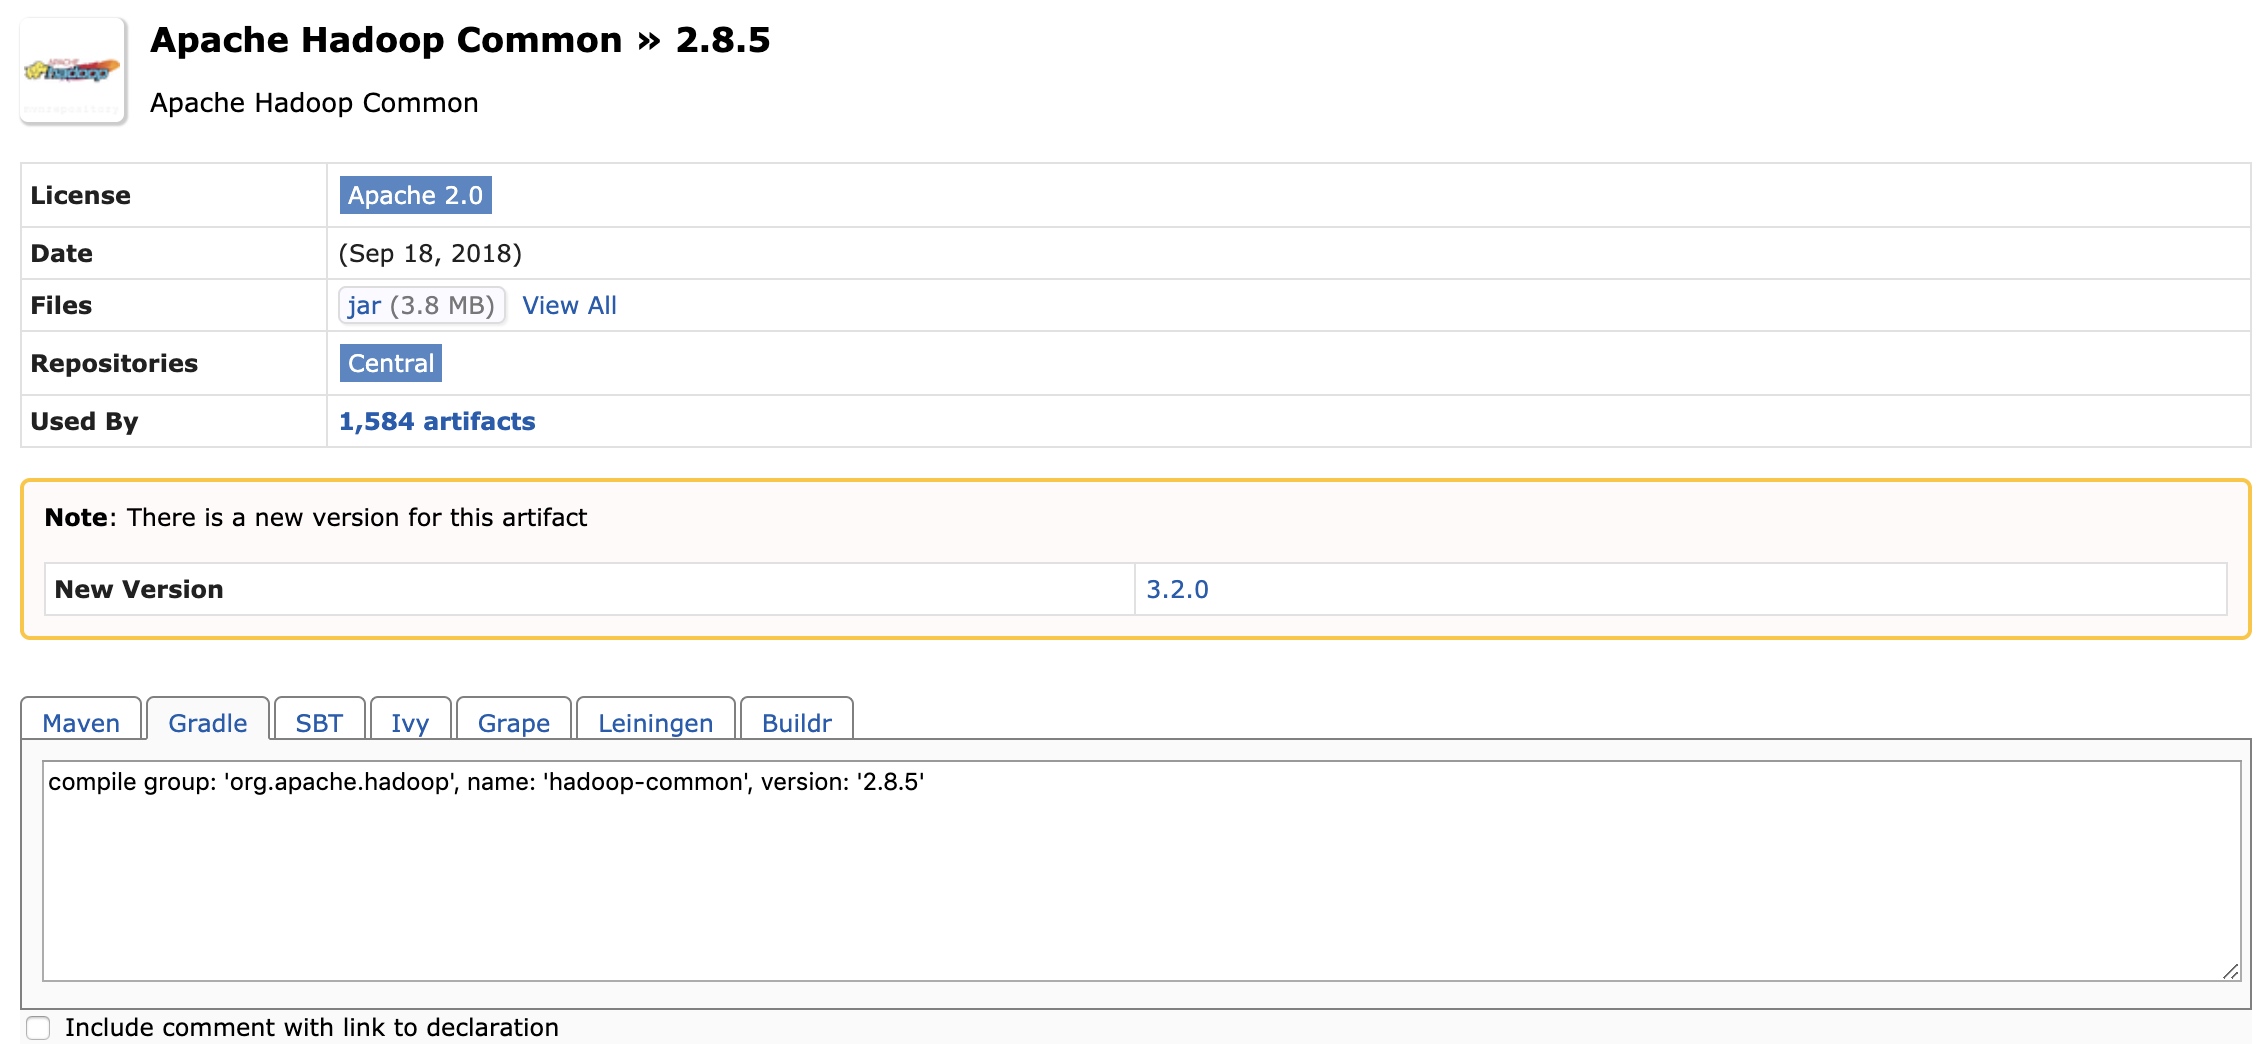Select the Central repository badge
This screenshot has height=1044, width=2264.
(390, 363)
